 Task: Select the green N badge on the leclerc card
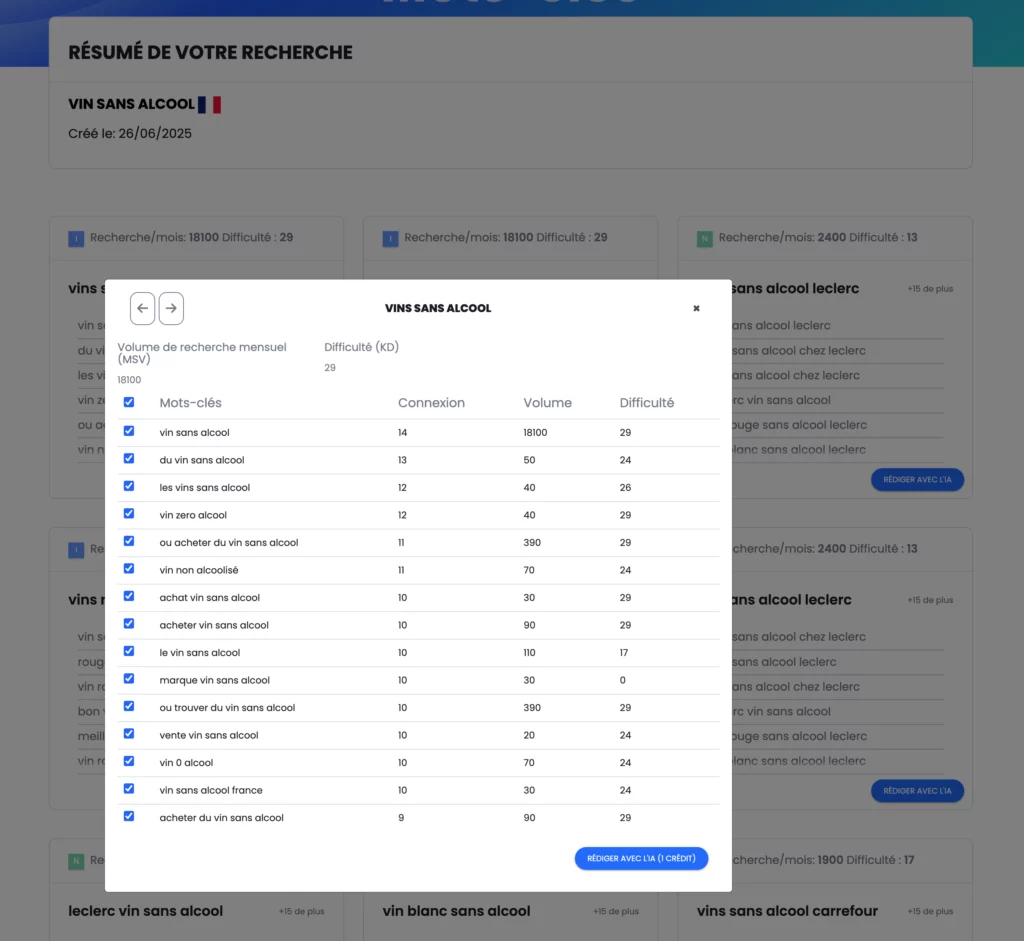coord(706,239)
